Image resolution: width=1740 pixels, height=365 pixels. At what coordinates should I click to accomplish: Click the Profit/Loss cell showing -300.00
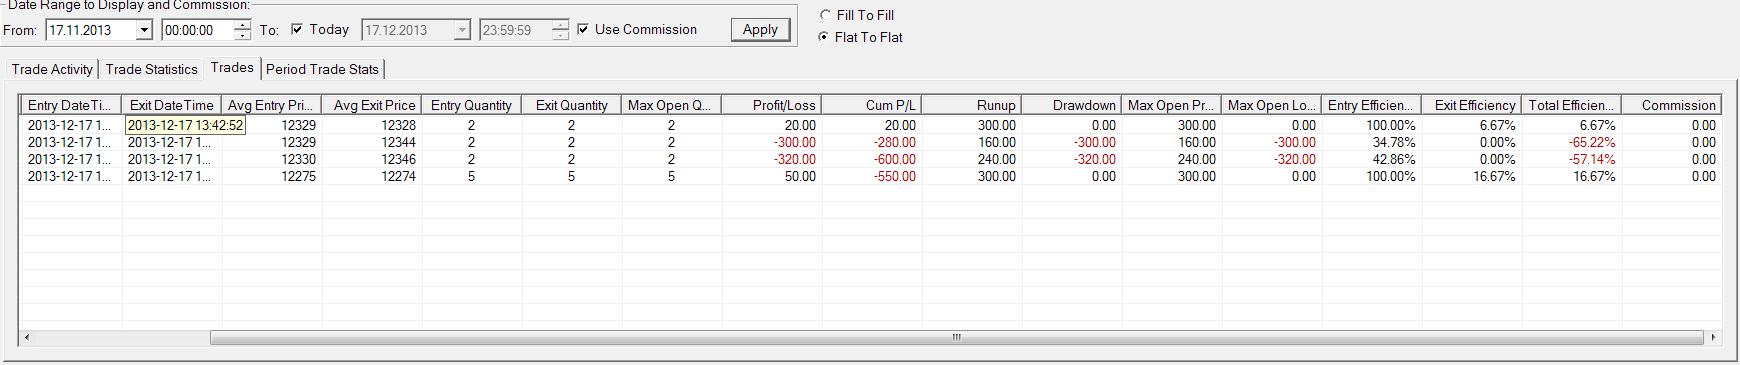[771, 143]
